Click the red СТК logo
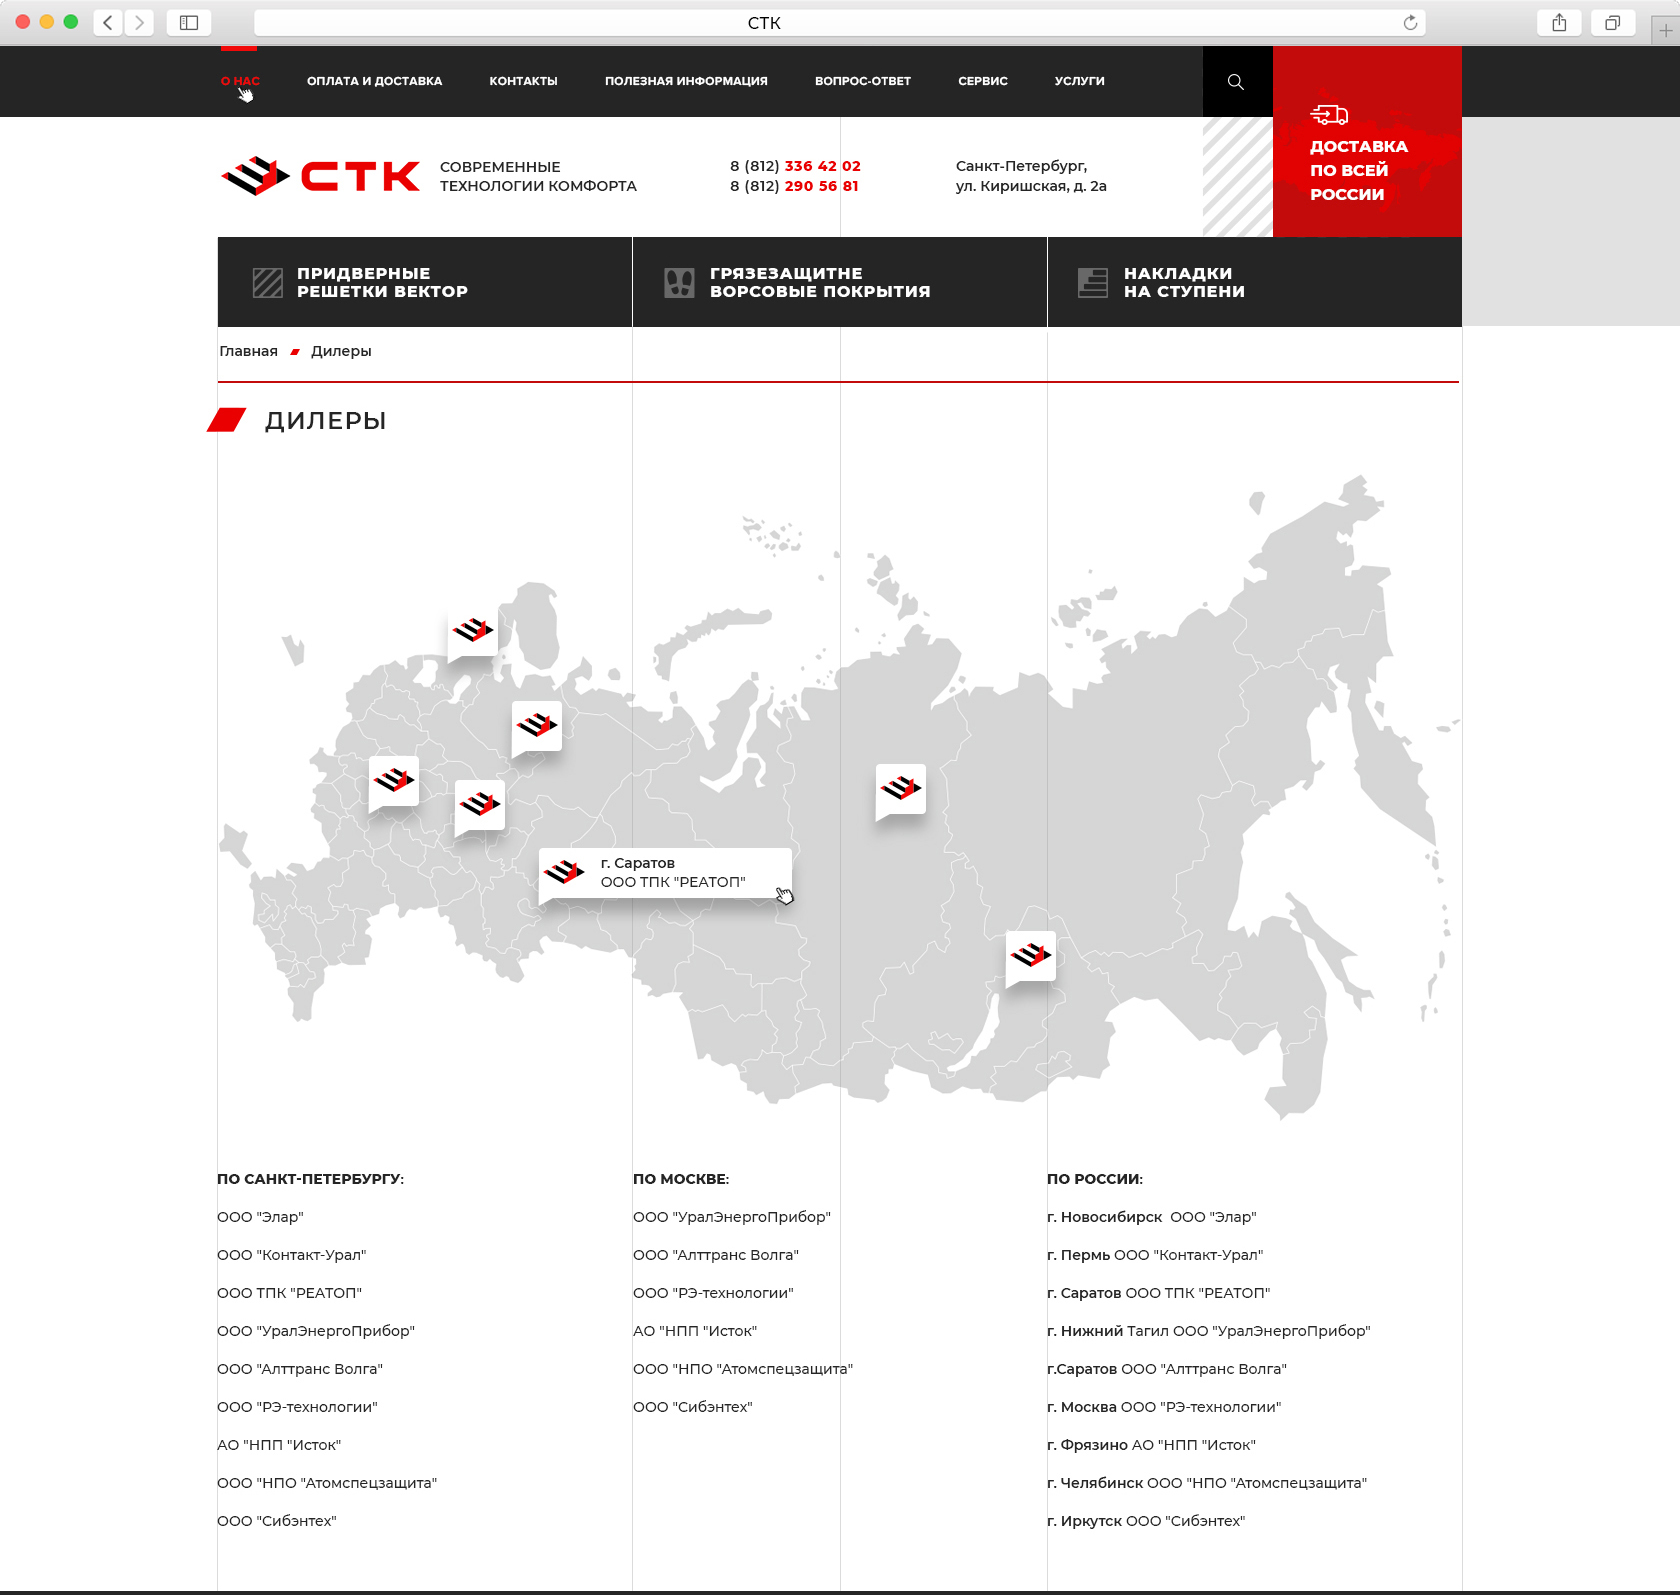This screenshot has width=1680, height=1595. click(x=321, y=176)
